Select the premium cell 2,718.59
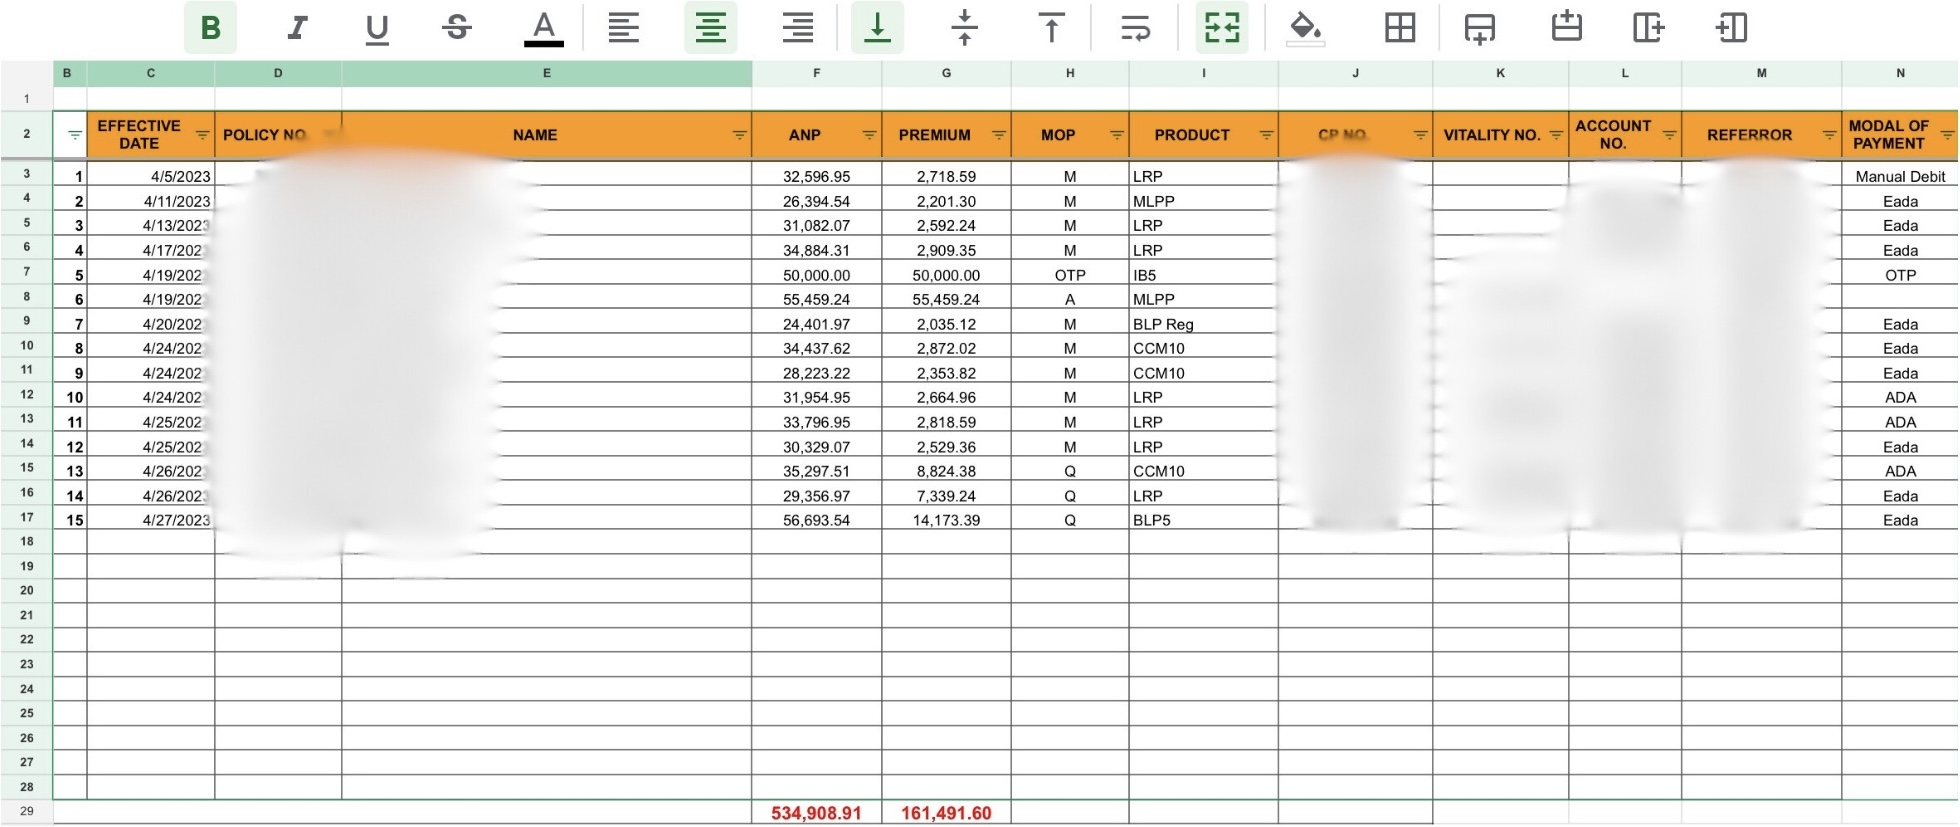This screenshot has height=827, width=1960. pyautogui.click(x=946, y=176)
